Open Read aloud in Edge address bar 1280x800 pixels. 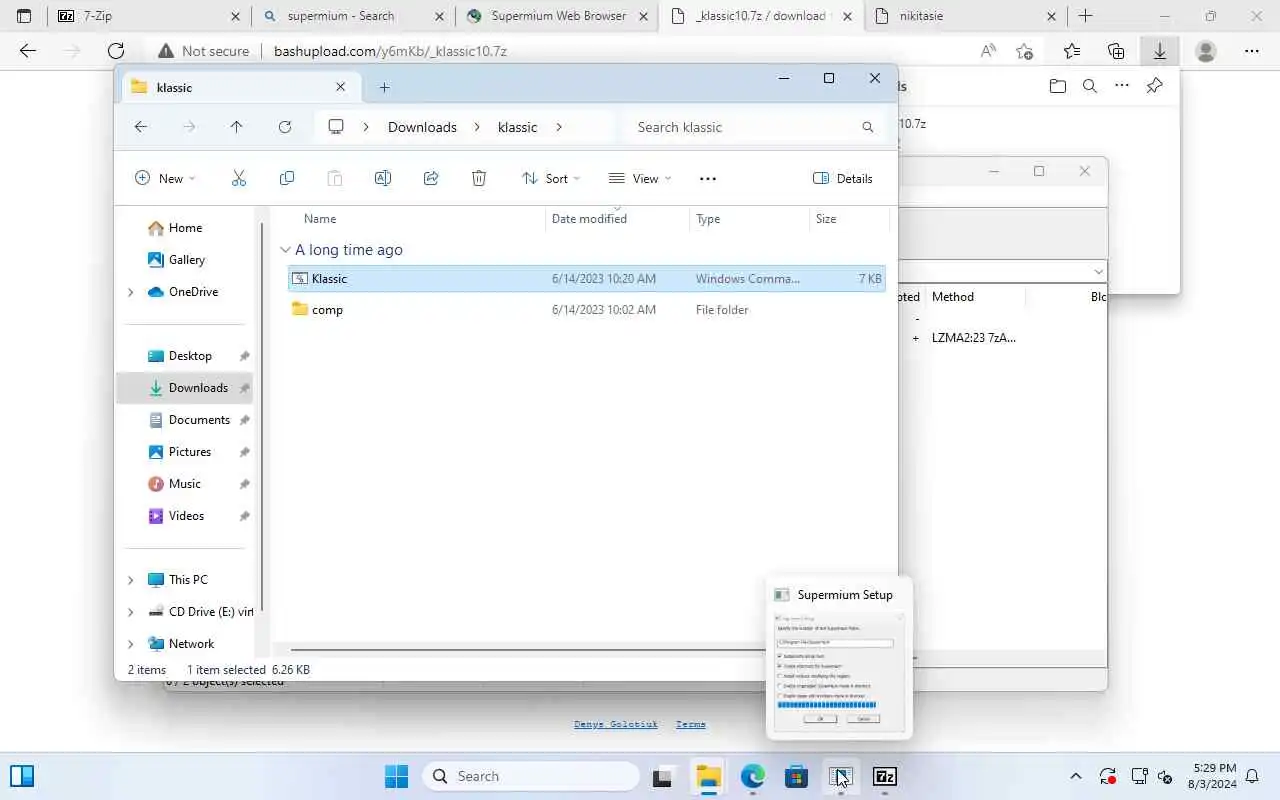[x=988, y=51]
